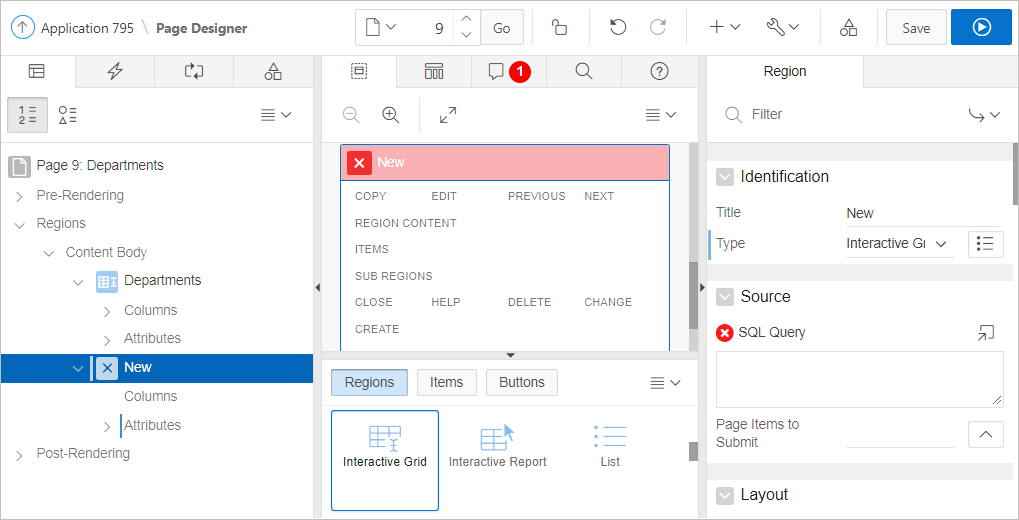Open the Page Search magnifier tab
1019x520 pixels.
pyautogui.click(x=584, y=71)
